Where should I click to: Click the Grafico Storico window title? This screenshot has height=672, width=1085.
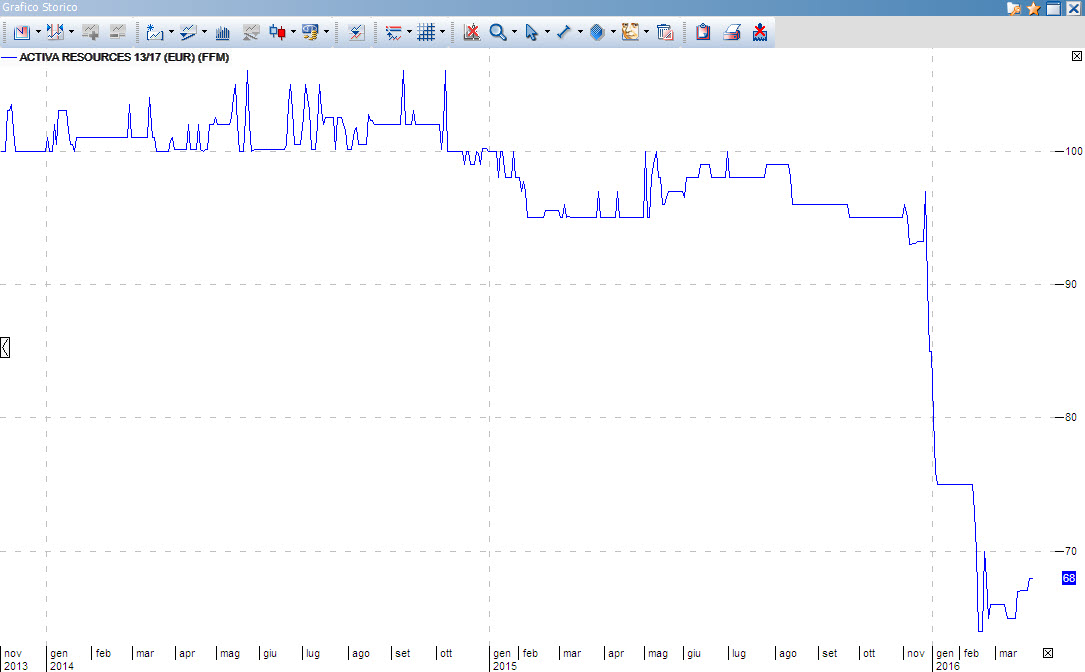[x=39, y=8]
